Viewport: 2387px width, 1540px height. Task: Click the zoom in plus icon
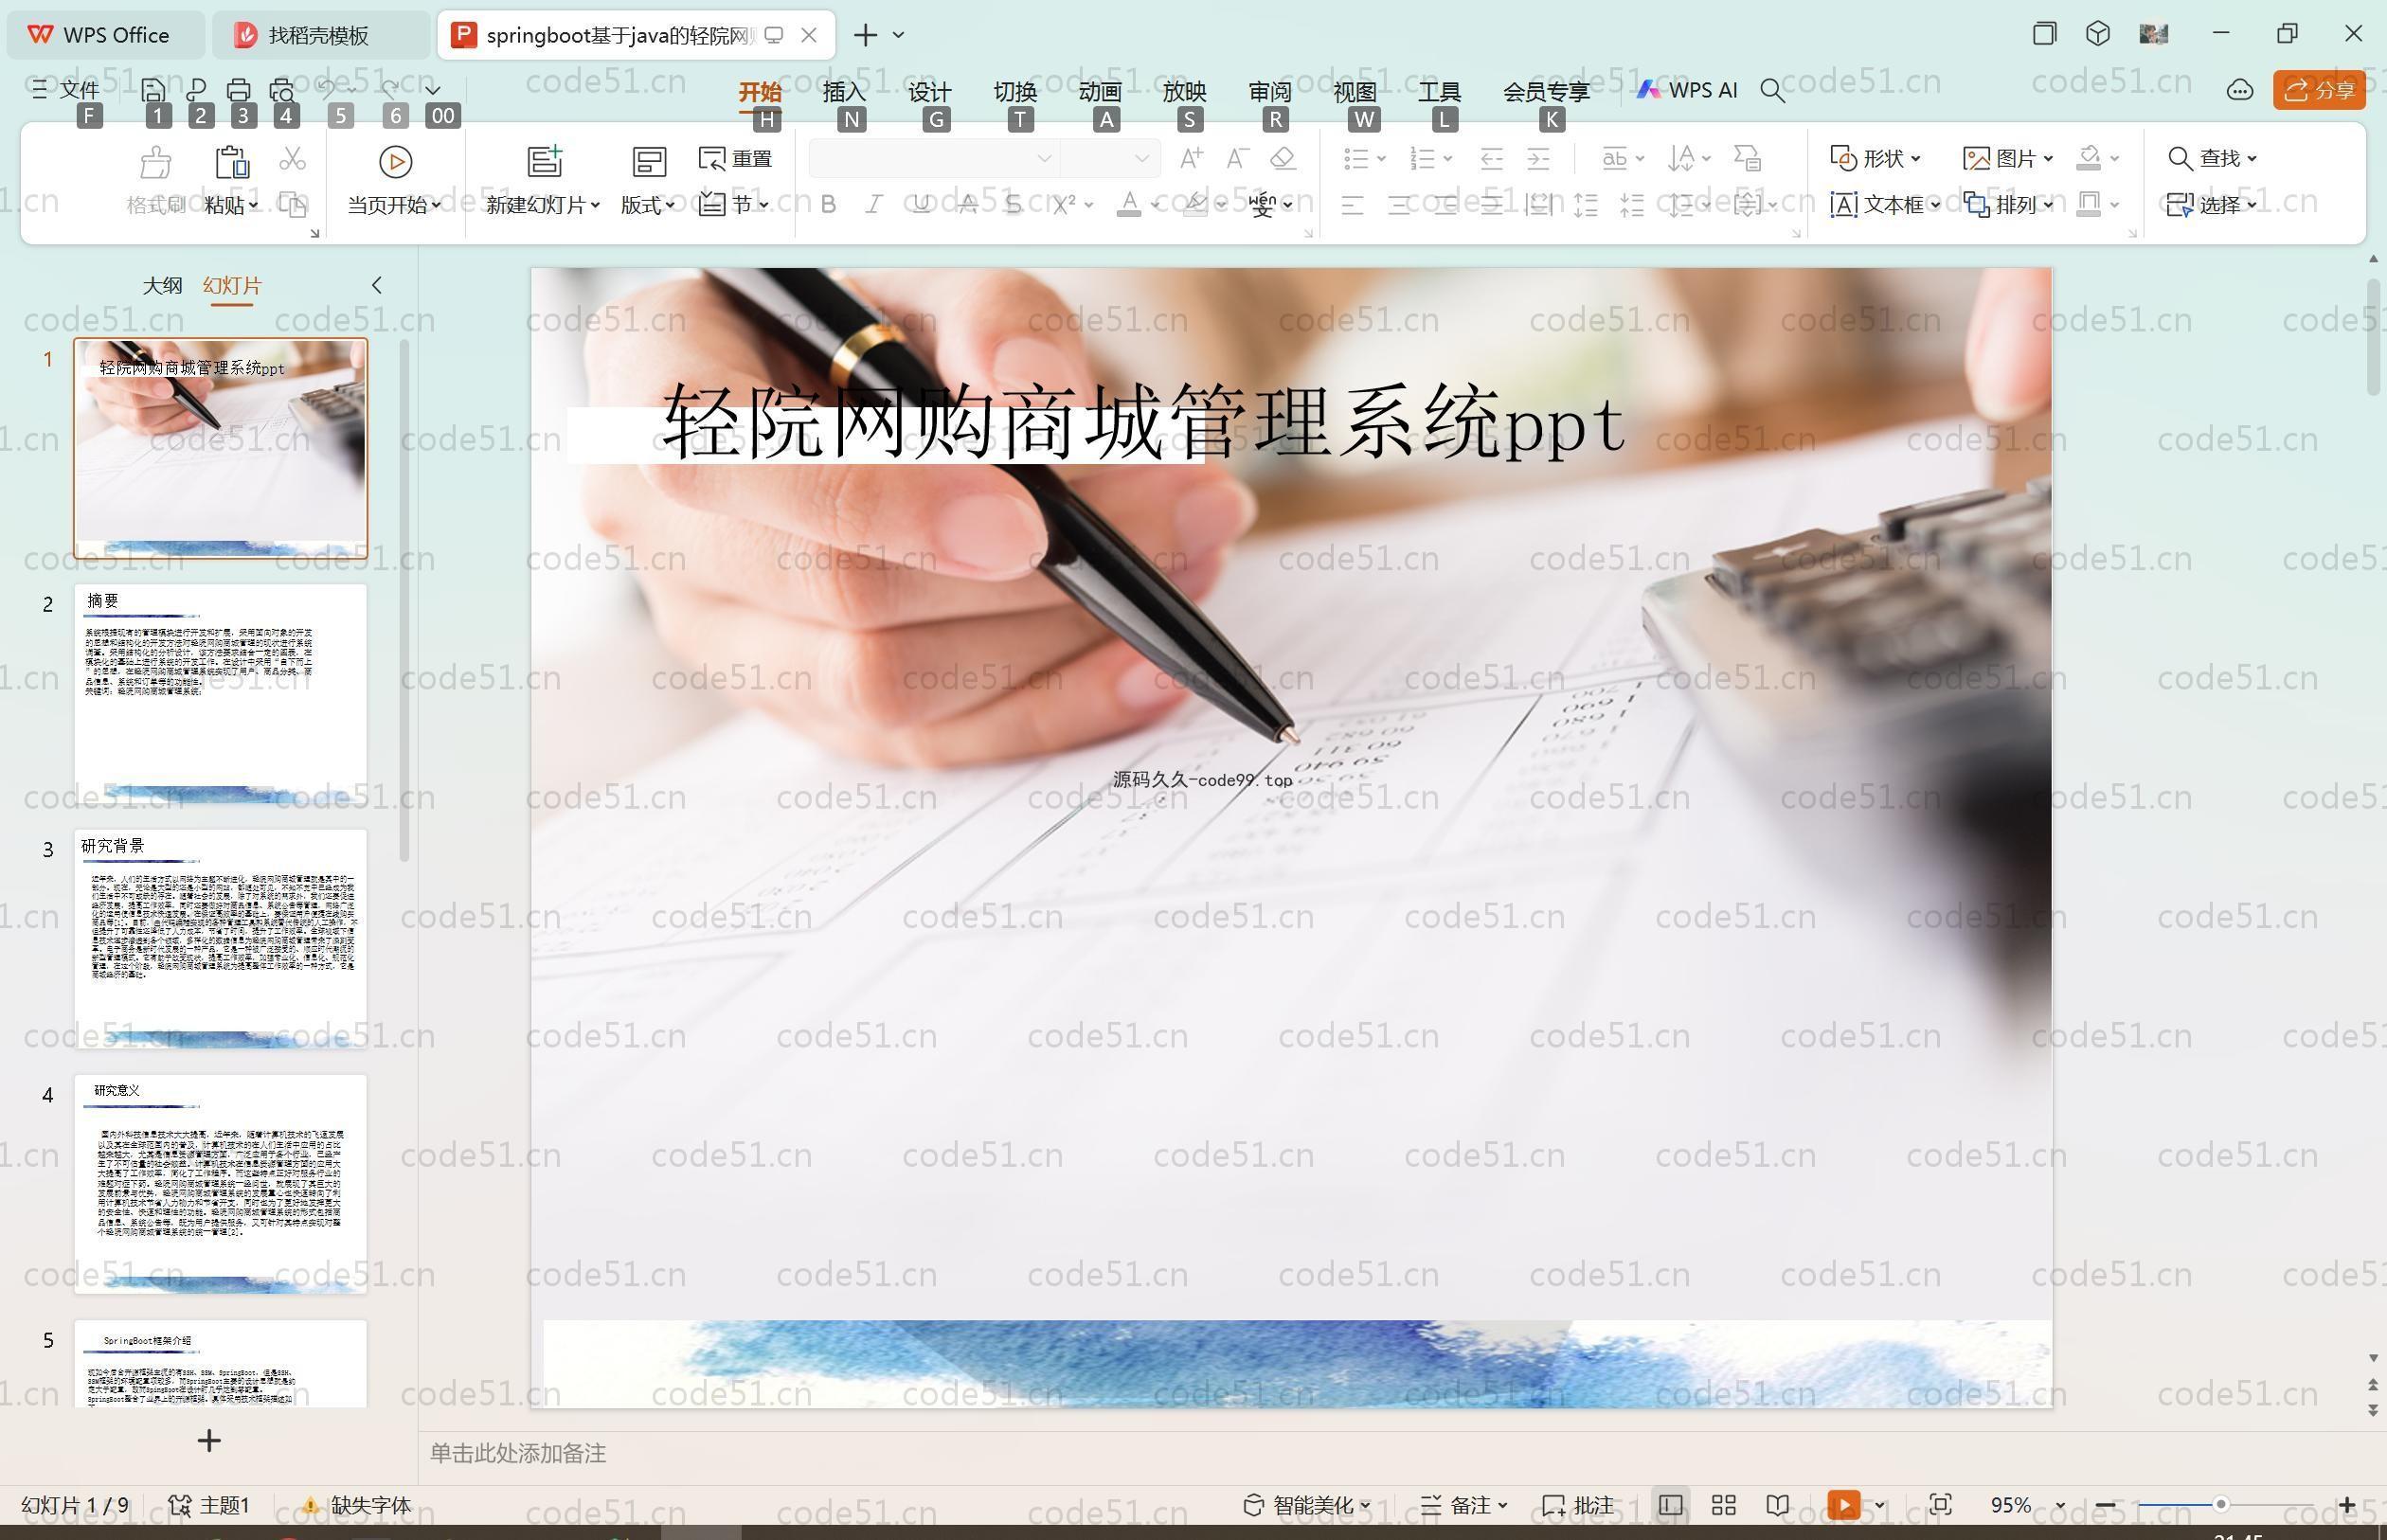click(2347, 1505)
